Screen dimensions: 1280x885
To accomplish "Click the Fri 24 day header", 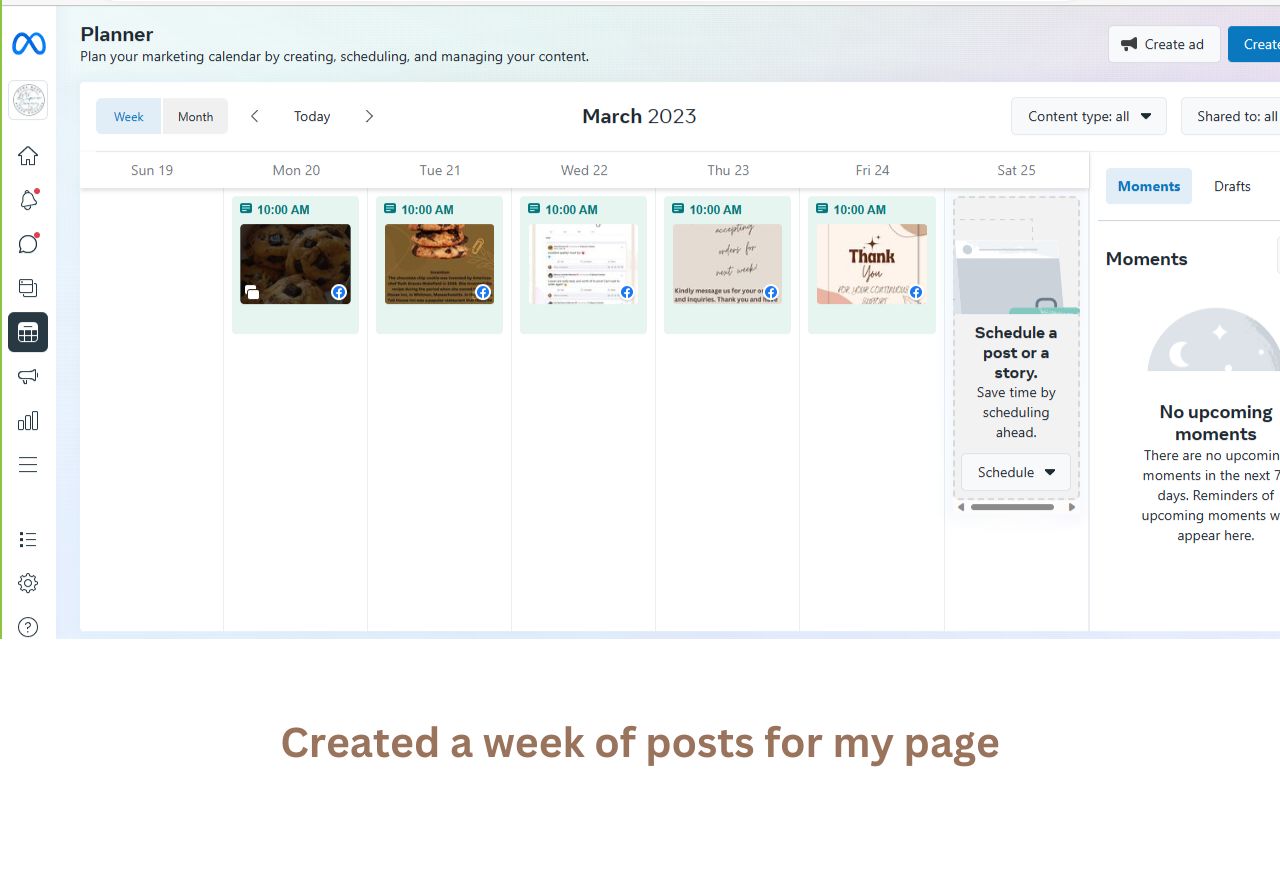I will coord(872,170).
